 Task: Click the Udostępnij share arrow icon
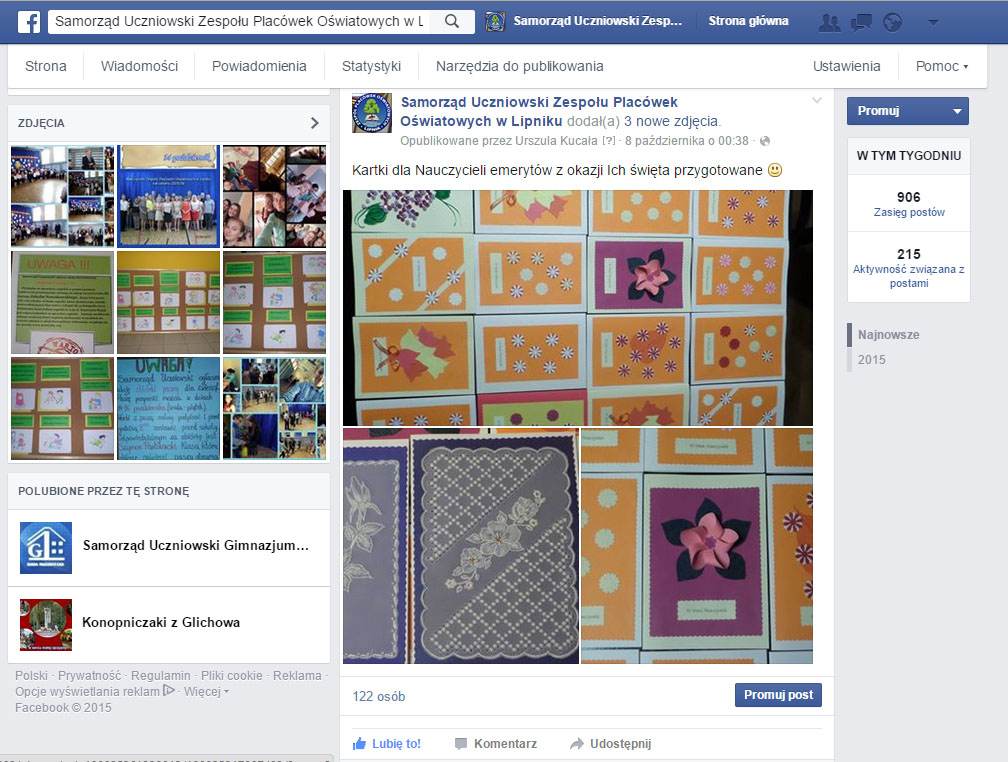tap(577, 744)
